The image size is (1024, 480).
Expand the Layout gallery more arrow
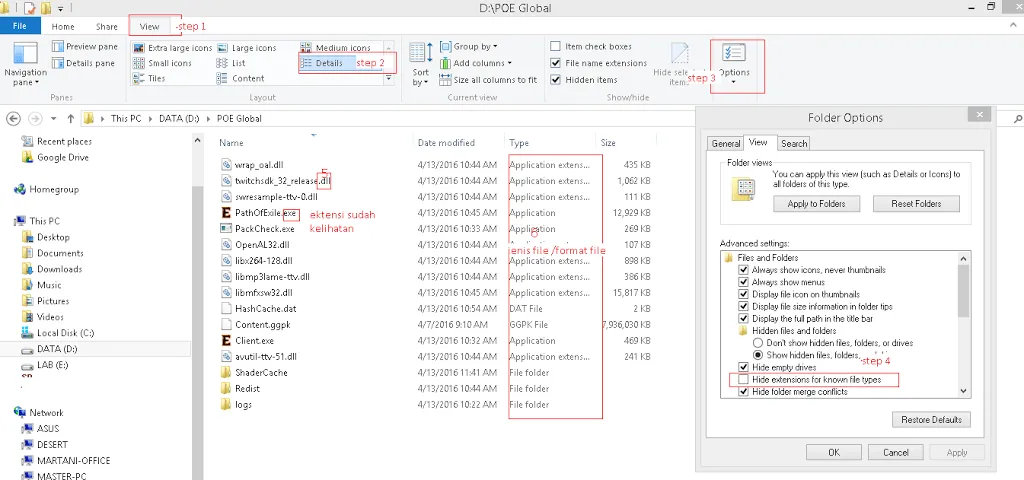389,78
